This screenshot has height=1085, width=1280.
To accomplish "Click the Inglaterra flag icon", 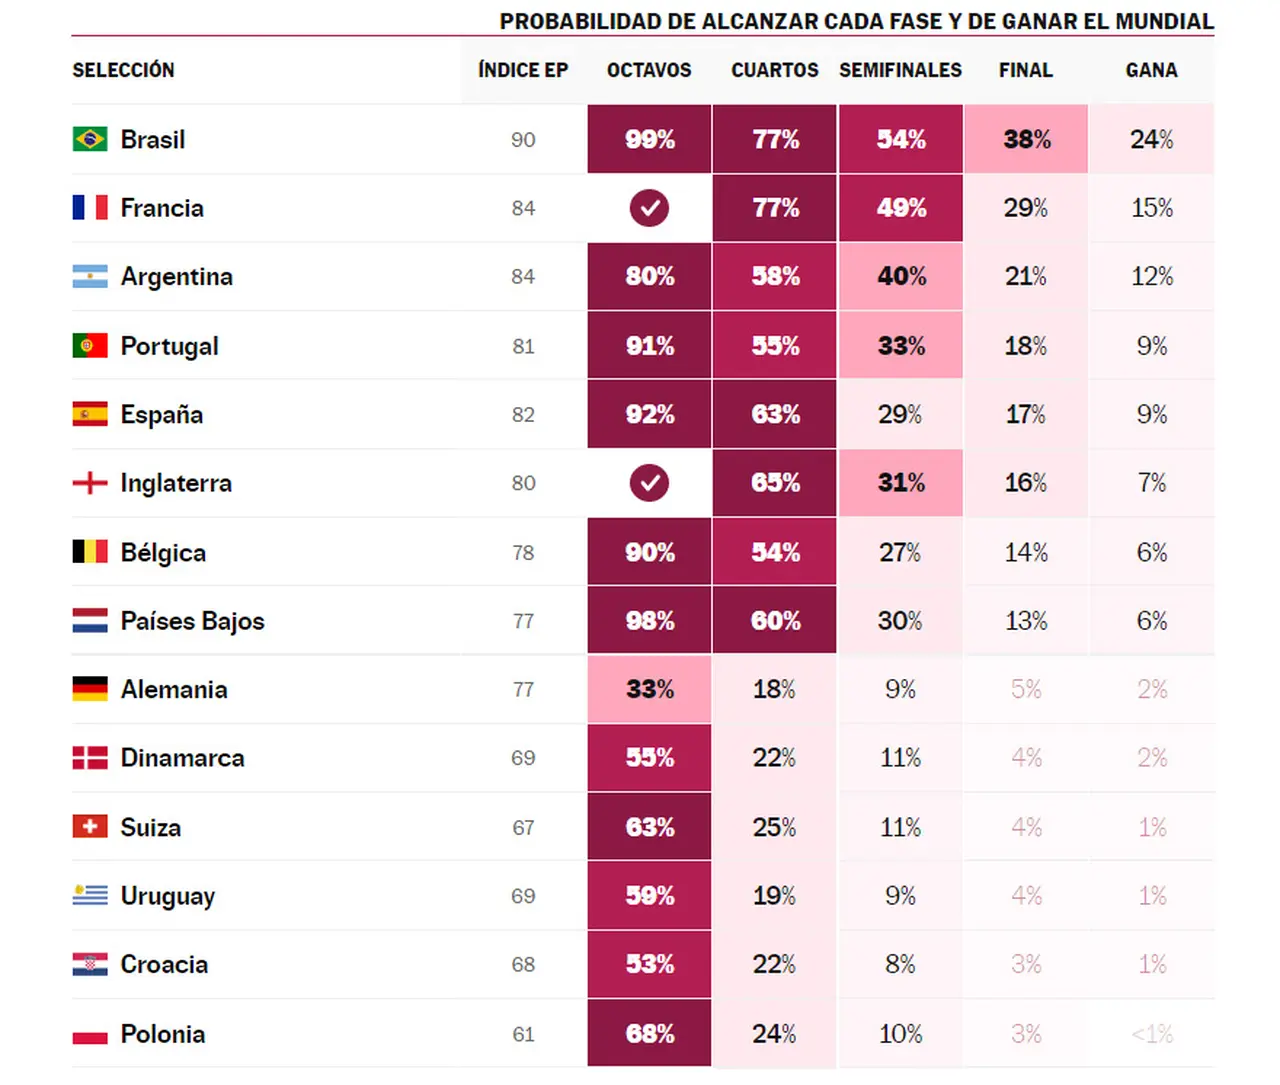I will tap(90, 483).
